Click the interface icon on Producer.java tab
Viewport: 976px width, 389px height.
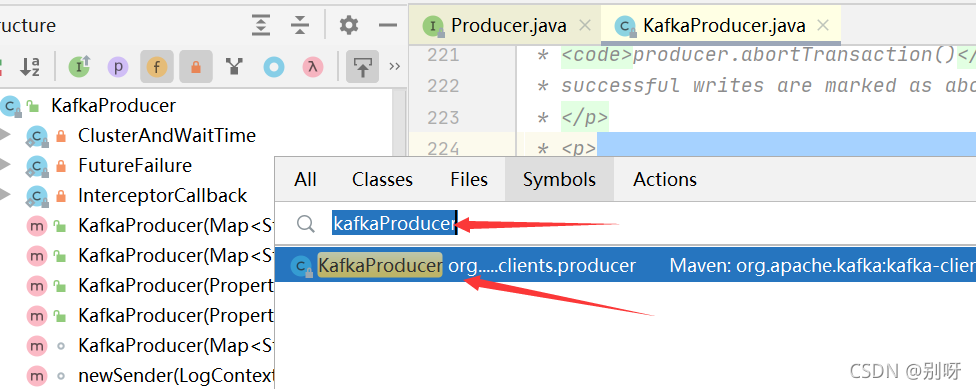pos(433,26)
